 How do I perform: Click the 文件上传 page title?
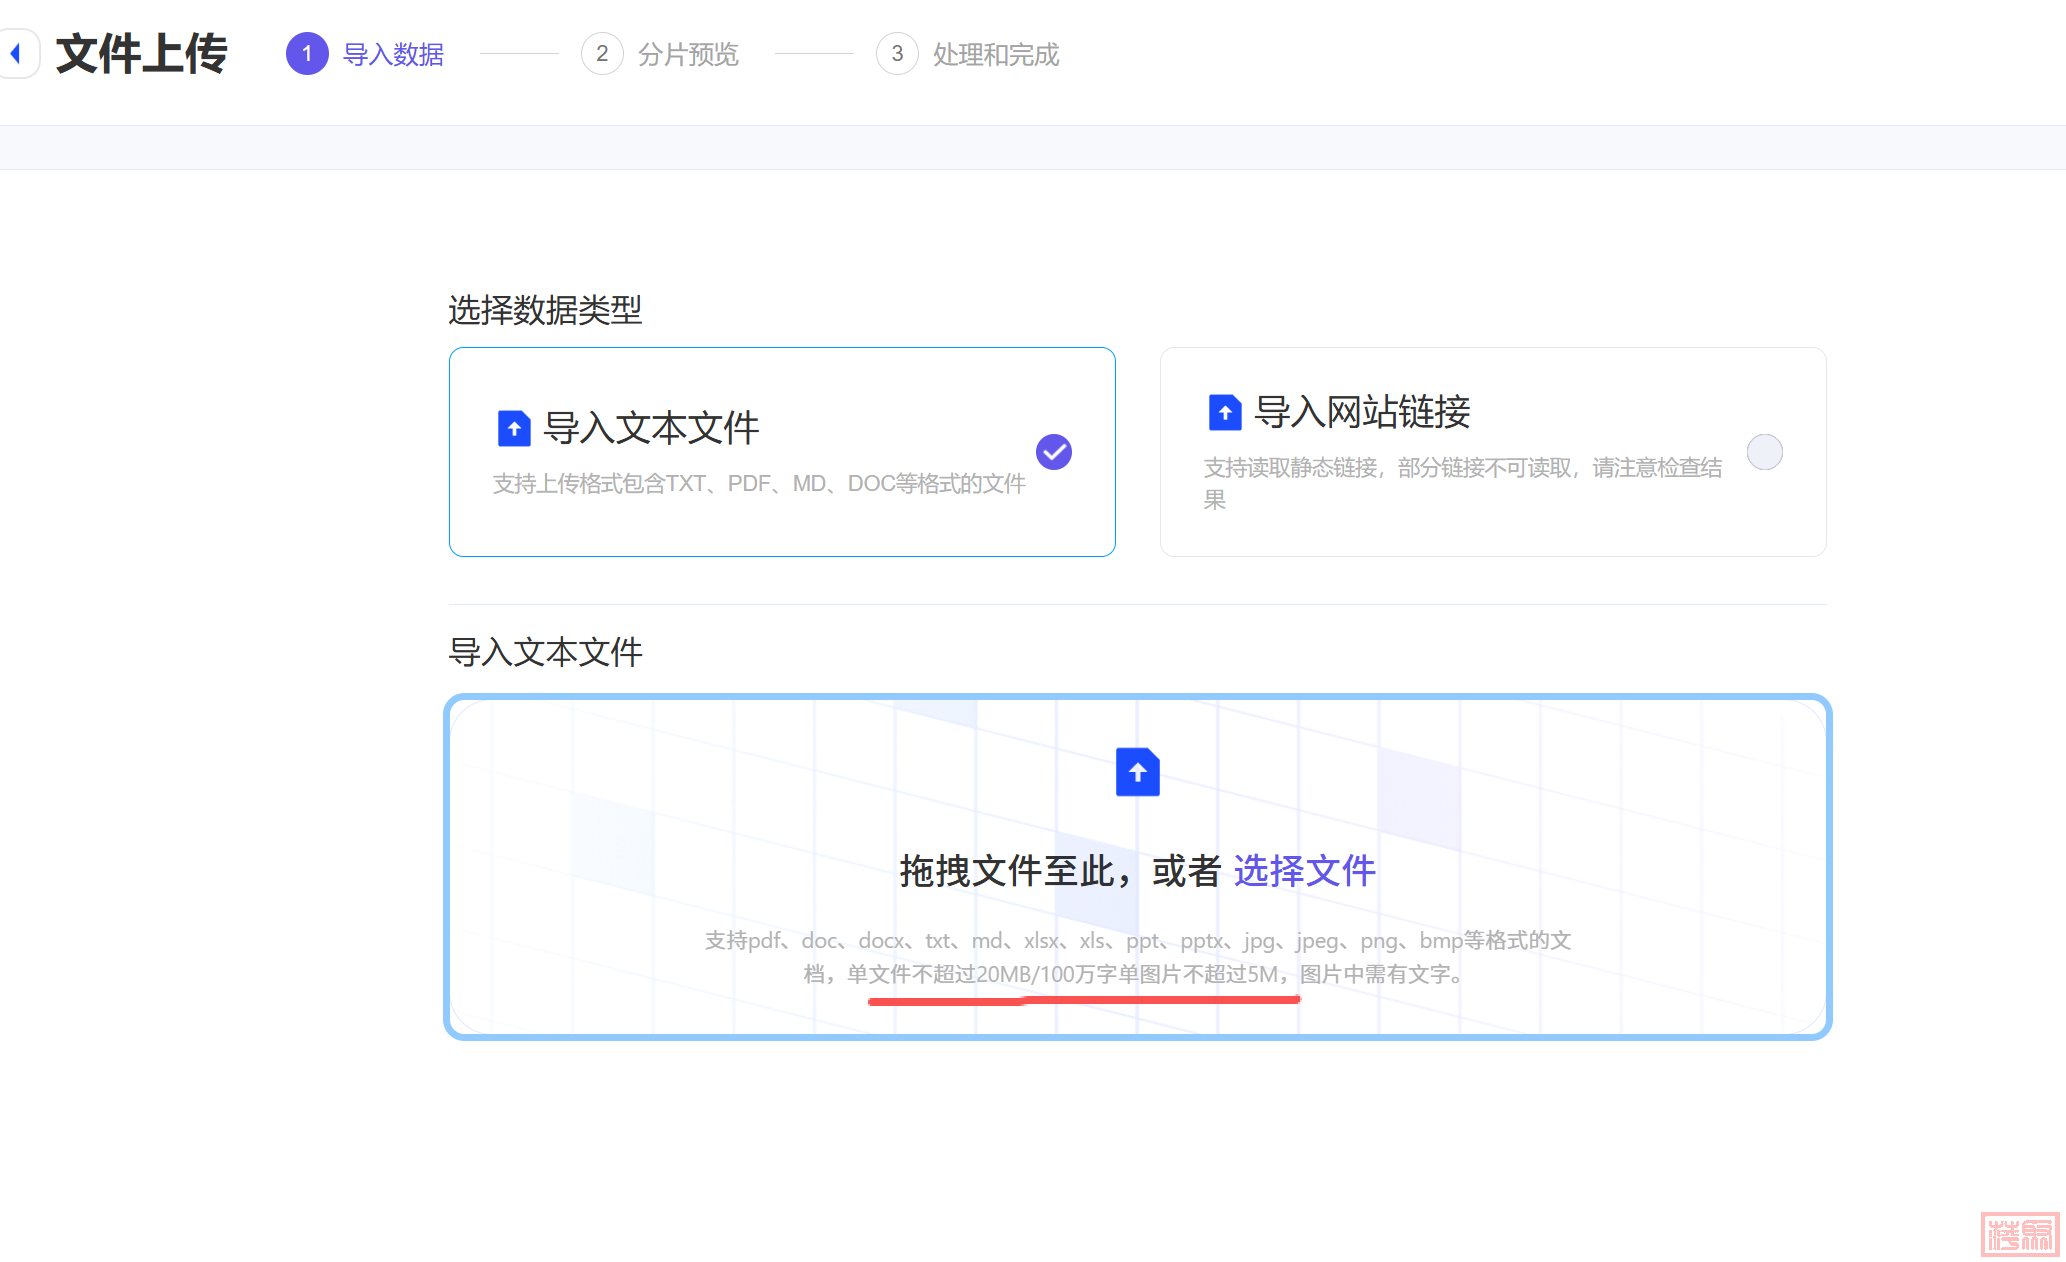click(141, 54)
